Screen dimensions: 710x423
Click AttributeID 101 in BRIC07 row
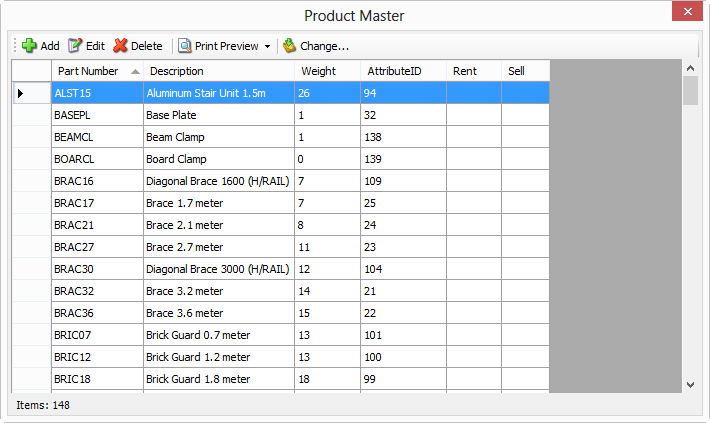[404, 335]
